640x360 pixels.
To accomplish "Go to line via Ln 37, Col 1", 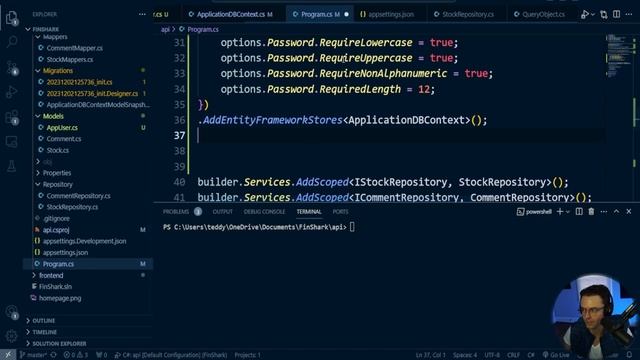I will tap(431, 355).
